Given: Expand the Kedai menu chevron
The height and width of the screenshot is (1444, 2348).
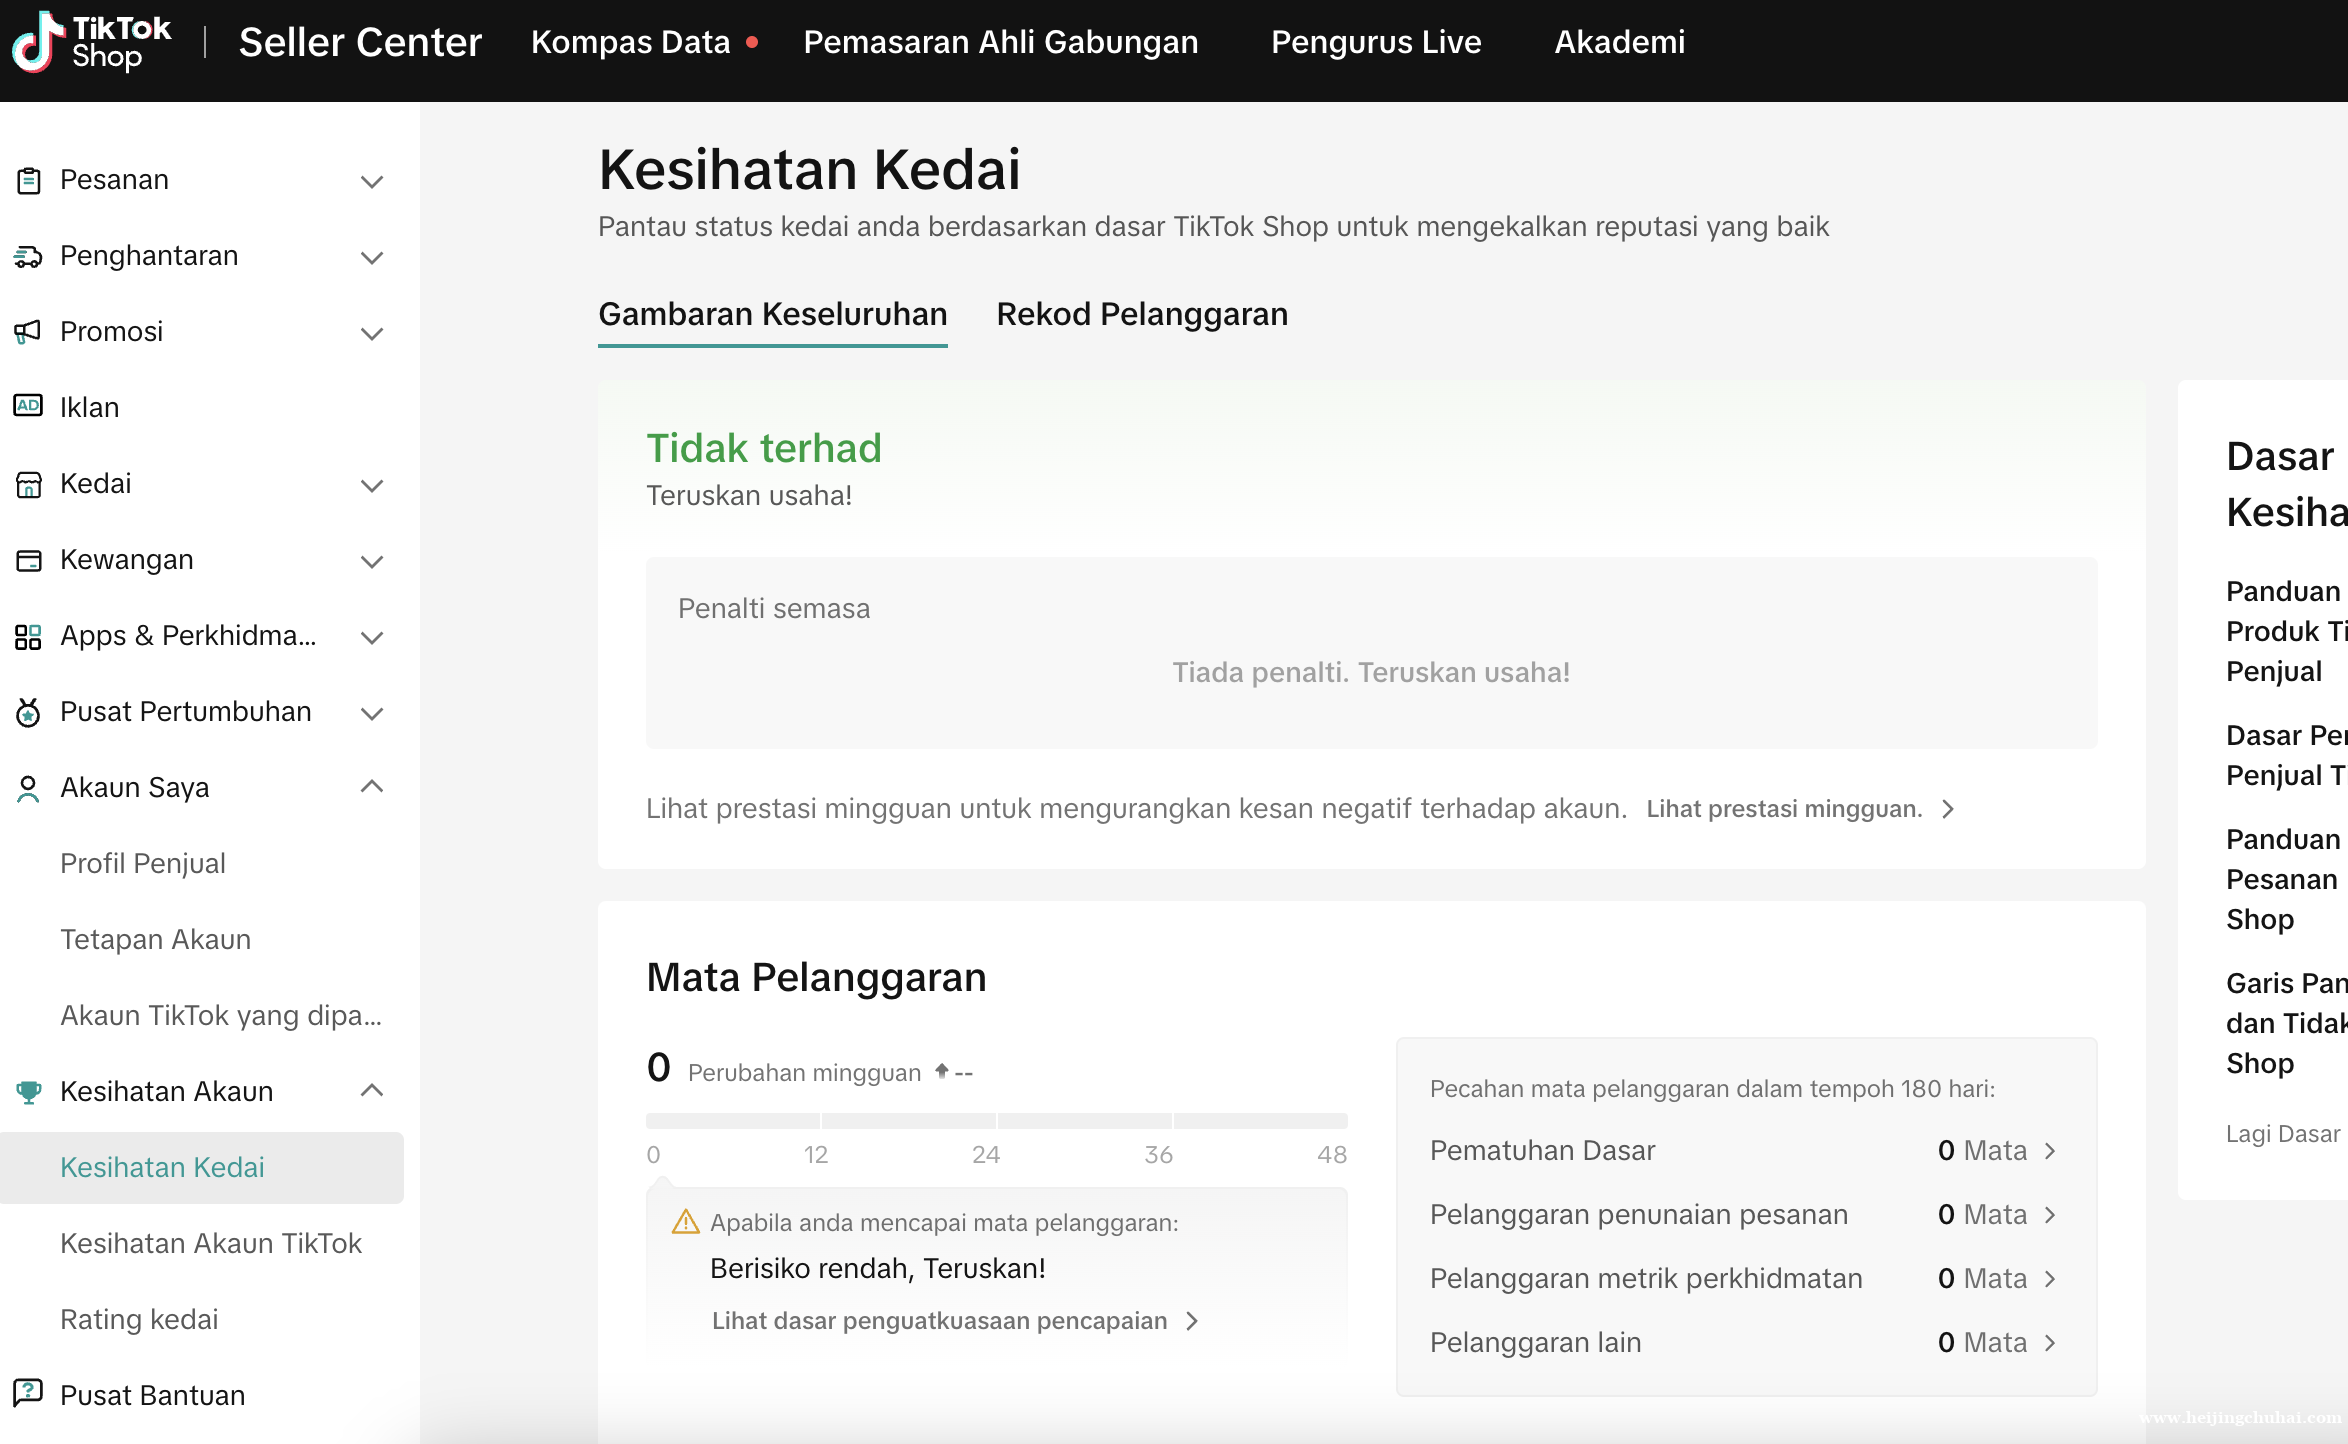Looking at the screenshot, I should tap(372, 485).
